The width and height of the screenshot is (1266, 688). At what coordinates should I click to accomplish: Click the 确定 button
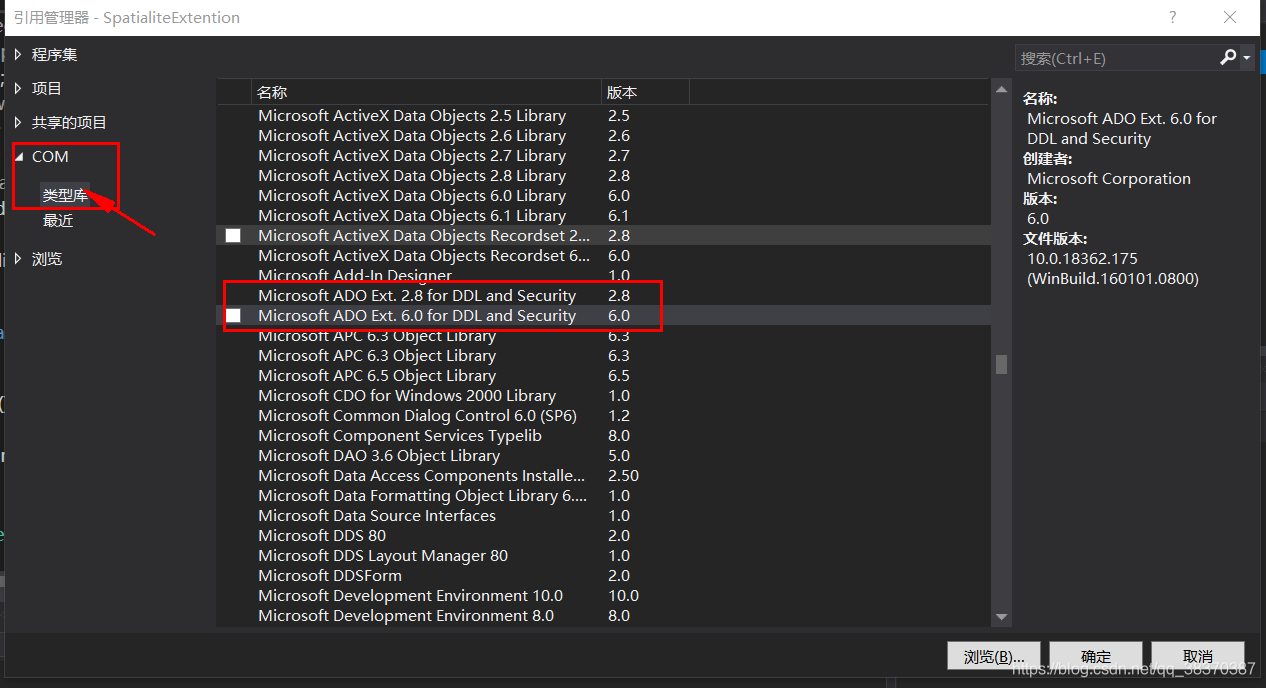pos(1096,656)
